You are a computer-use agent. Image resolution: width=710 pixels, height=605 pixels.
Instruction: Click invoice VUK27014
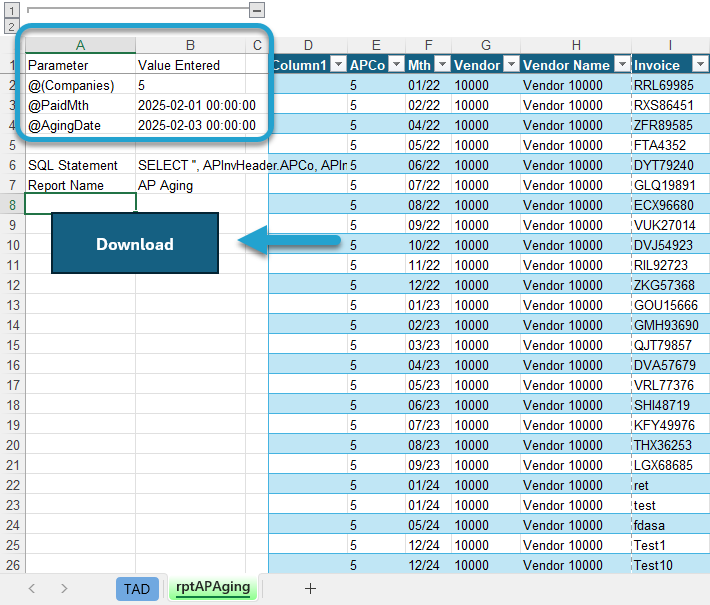[670, 225]
